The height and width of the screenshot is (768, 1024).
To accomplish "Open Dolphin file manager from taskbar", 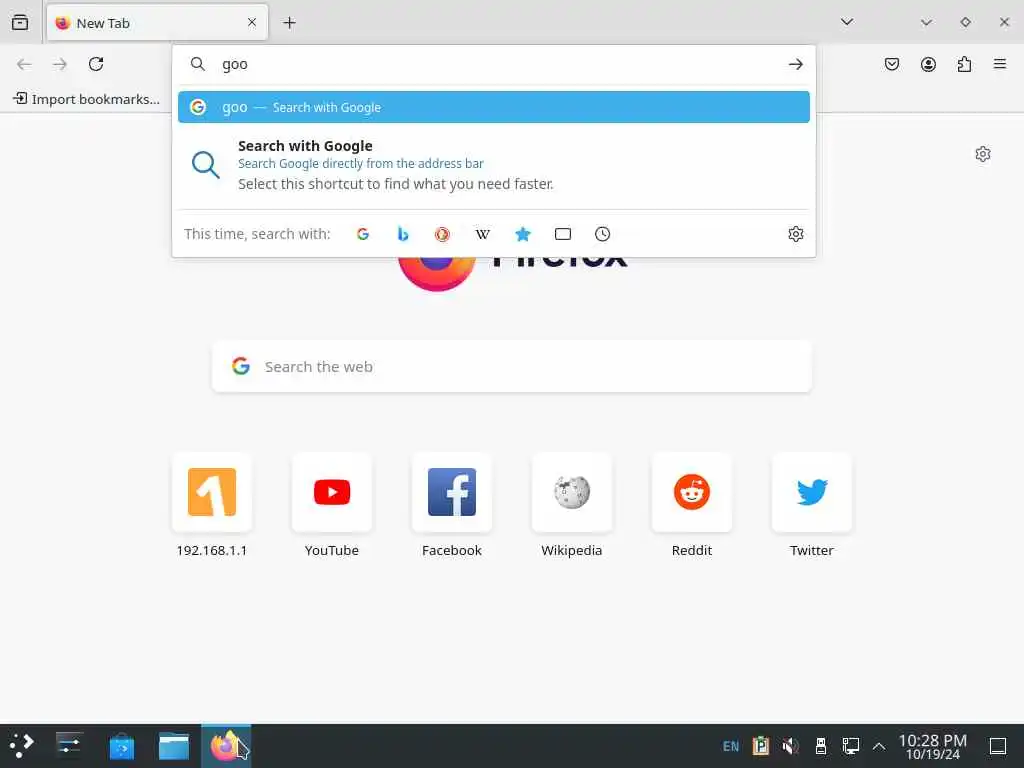I will click(174, 746).
